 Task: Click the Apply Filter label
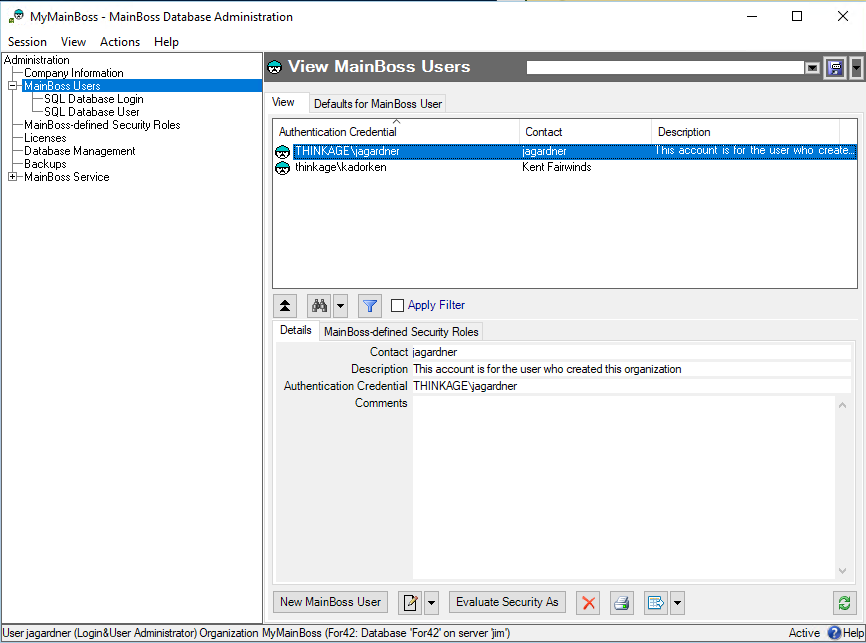click(x=436, y=305)
